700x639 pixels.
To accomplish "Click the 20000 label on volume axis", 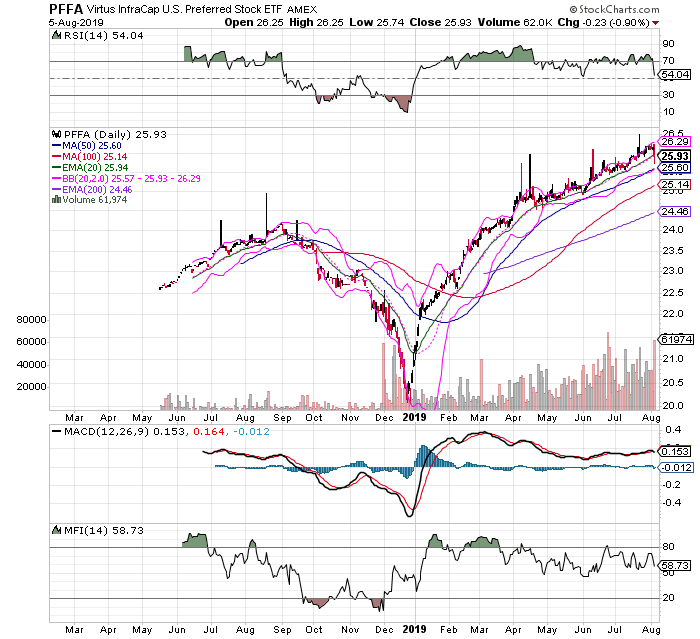I will (31, 387).
